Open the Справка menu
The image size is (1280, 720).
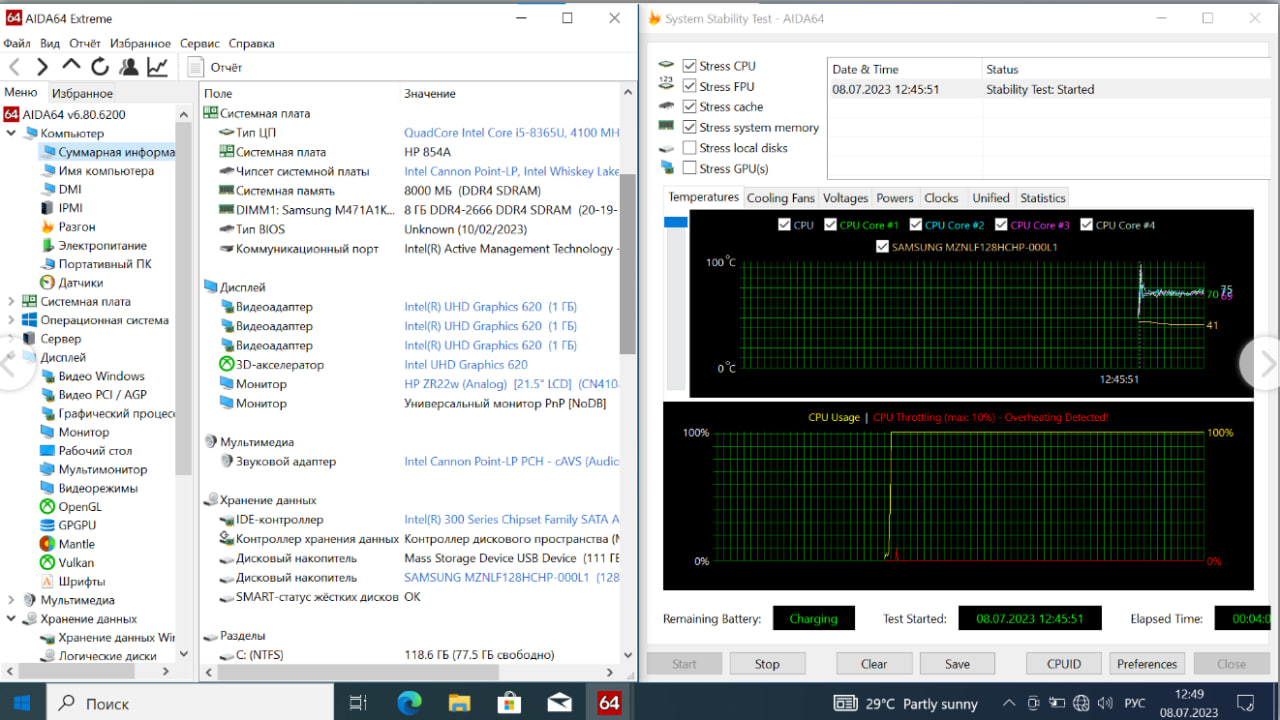tap(252, 44)
